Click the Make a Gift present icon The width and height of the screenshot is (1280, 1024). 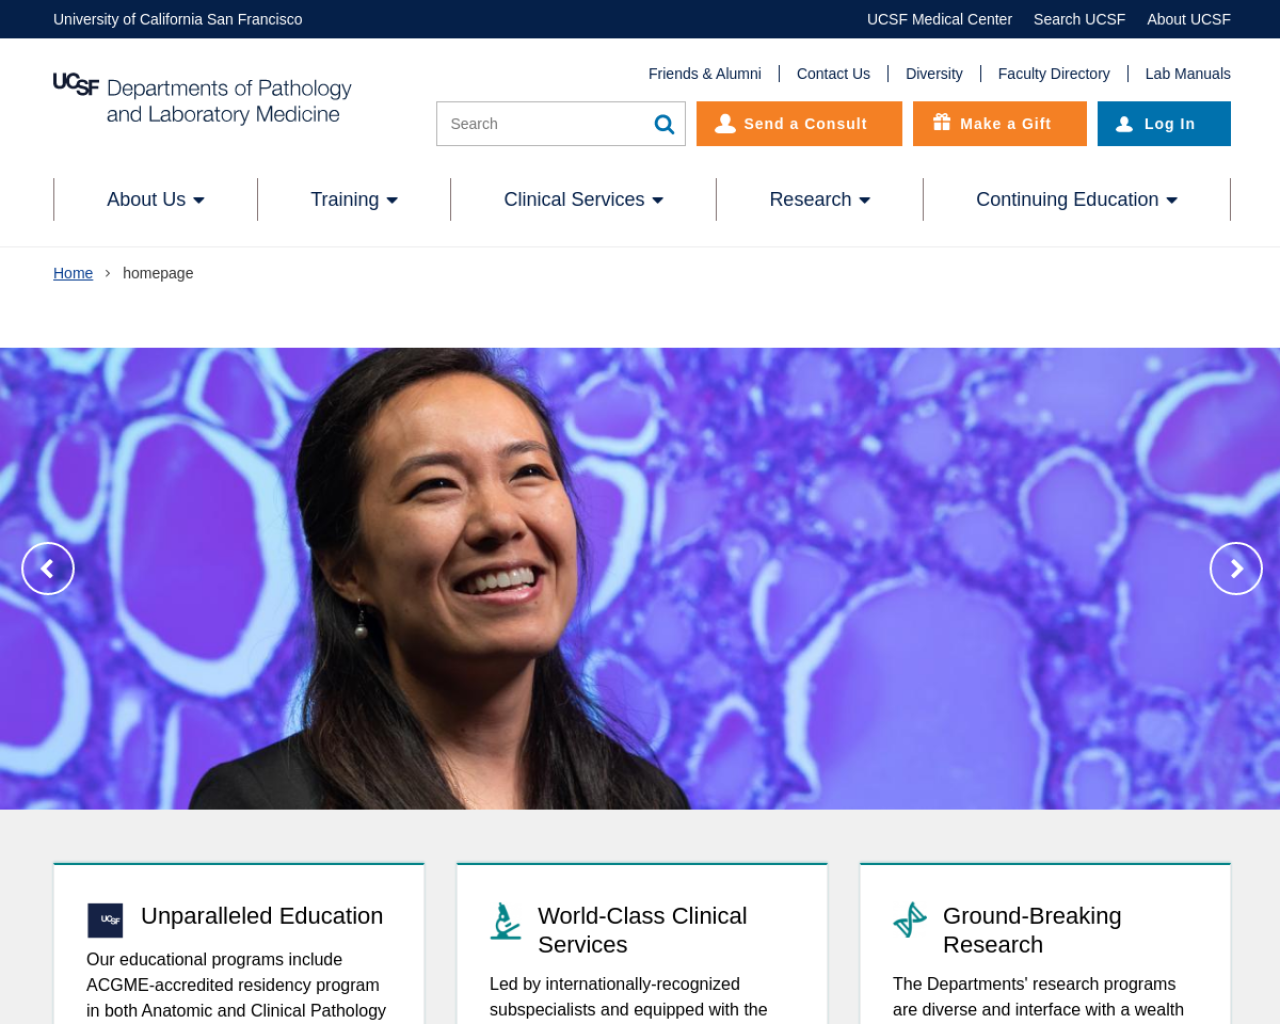point(941,122)
